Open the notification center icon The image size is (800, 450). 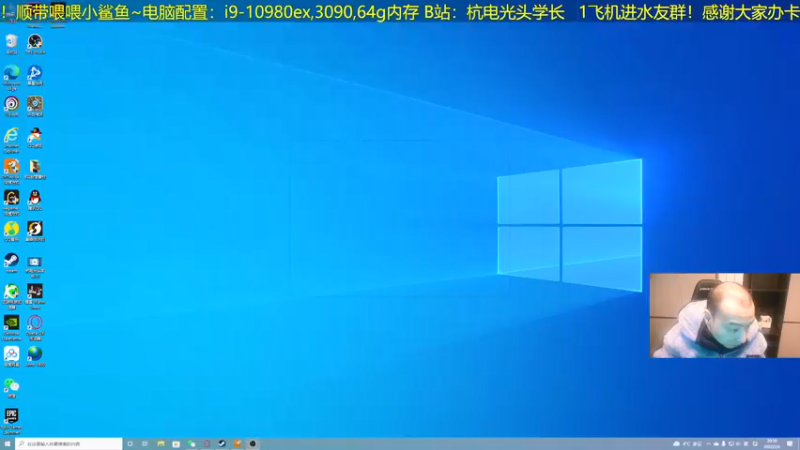pos(790,444)
